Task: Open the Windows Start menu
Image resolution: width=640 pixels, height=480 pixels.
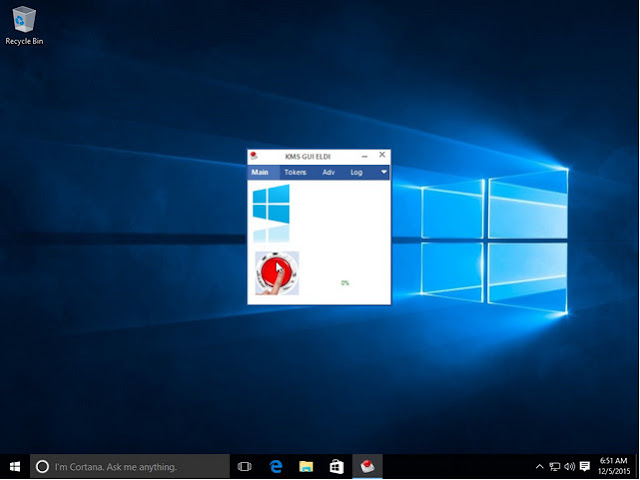Action: click(x=15, y=467)
